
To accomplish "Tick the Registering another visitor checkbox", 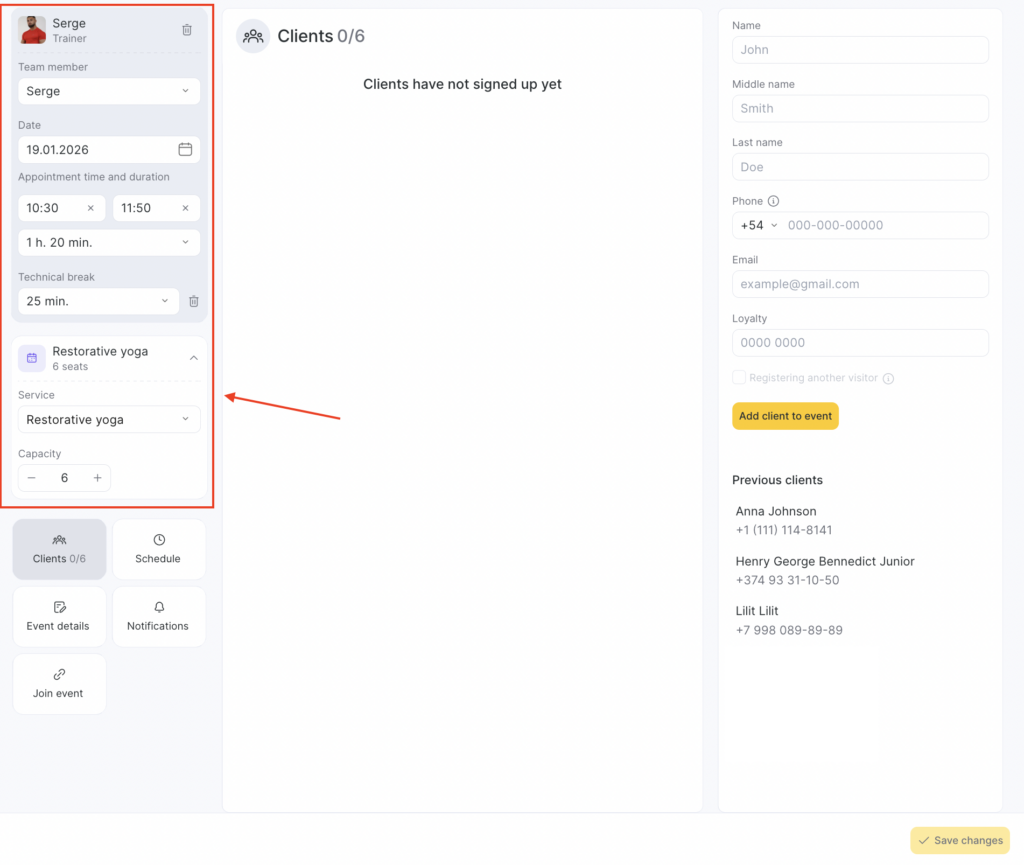I will [739, 378].
